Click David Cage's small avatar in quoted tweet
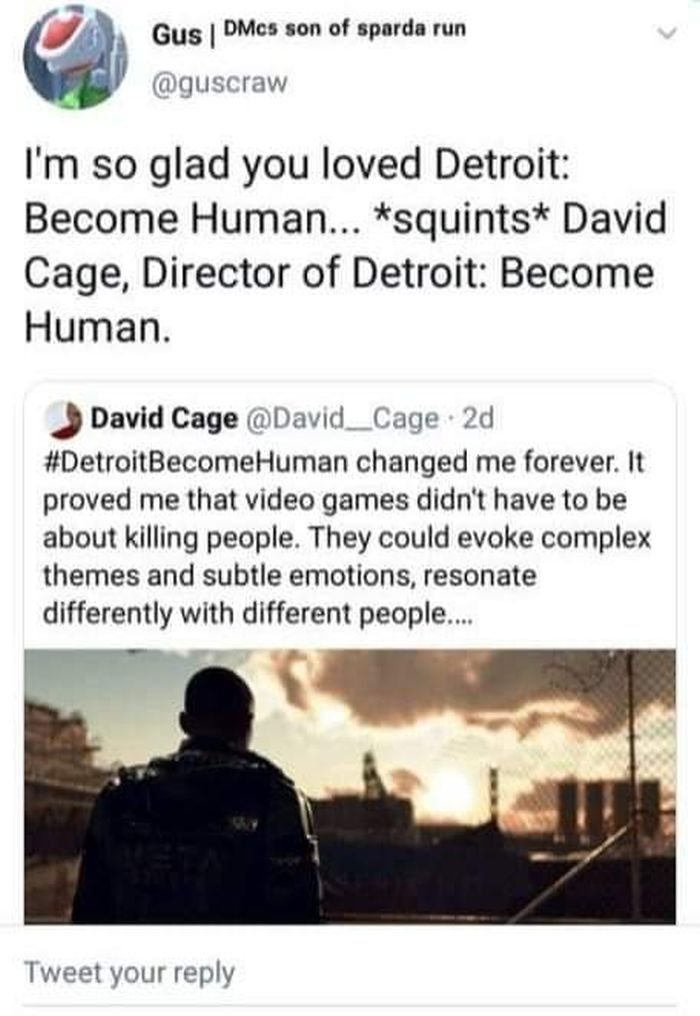 pyautogui.click(x=64, y=419)
